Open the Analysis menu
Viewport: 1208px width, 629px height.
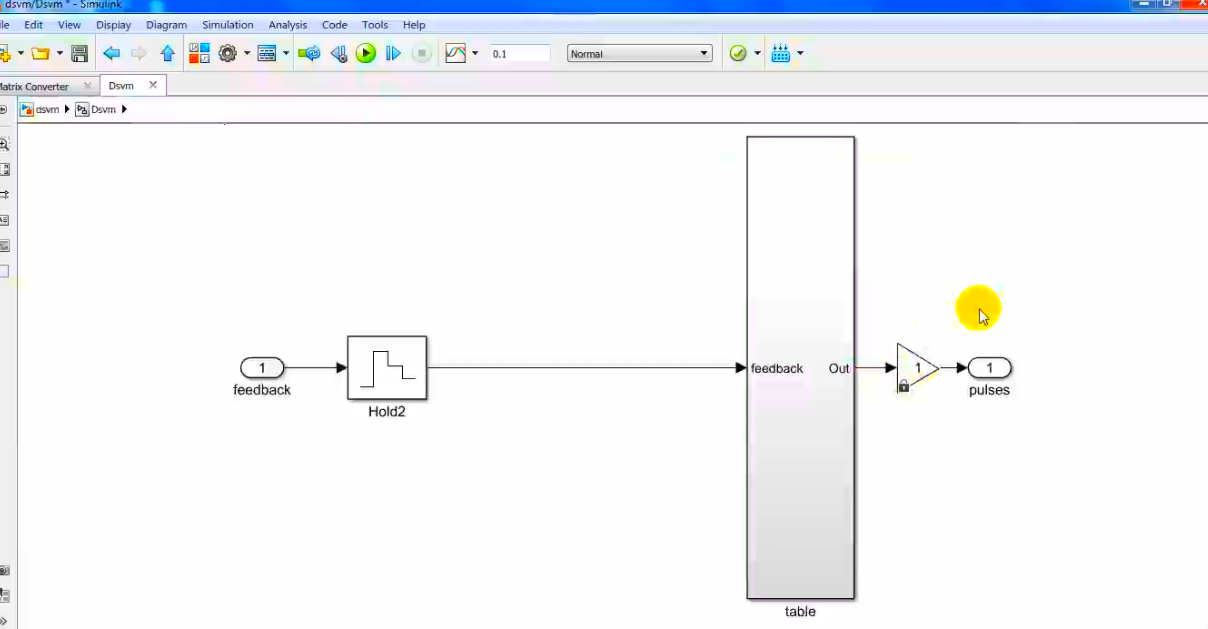coord(288,24)
